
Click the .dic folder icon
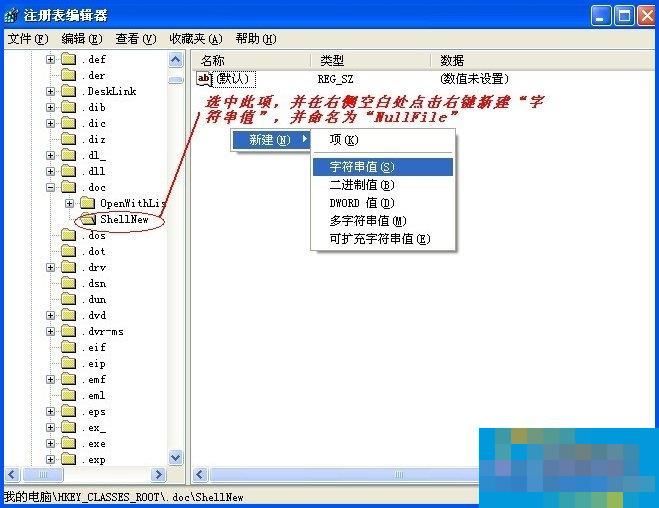tap(69, 123)
